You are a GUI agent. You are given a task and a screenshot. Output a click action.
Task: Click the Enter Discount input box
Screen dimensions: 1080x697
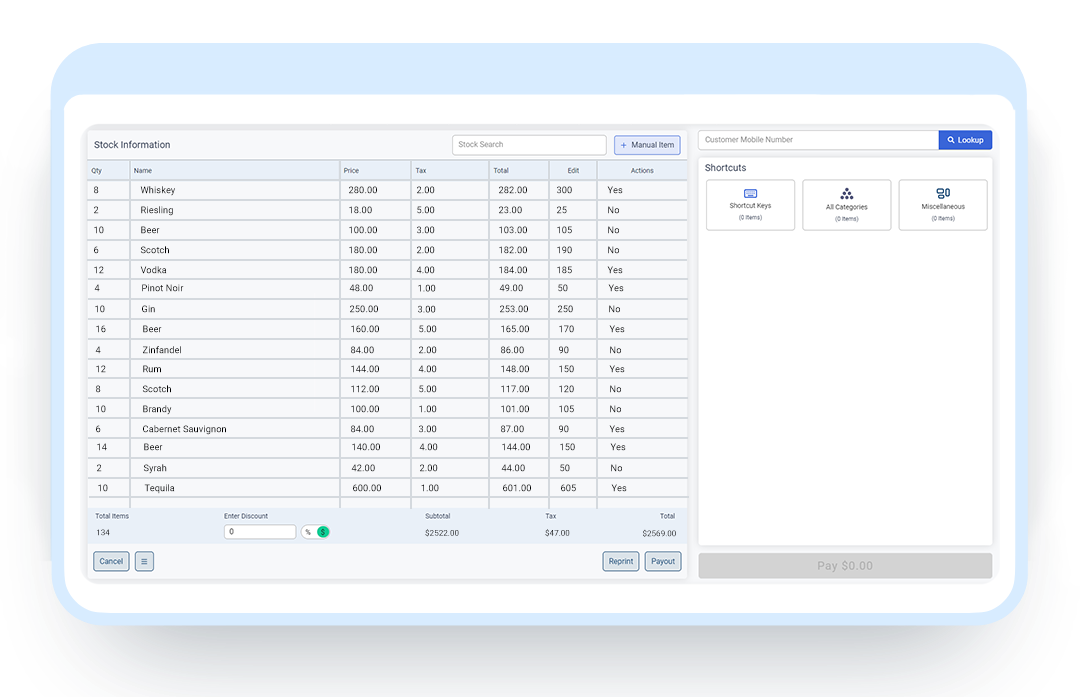pyautogui.click(x=260, y=532)
